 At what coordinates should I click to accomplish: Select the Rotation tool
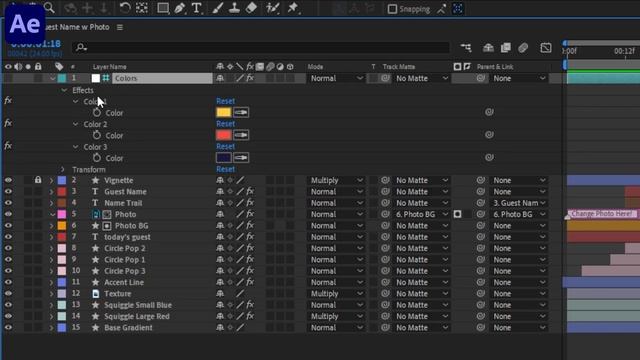tap(125, 8)
